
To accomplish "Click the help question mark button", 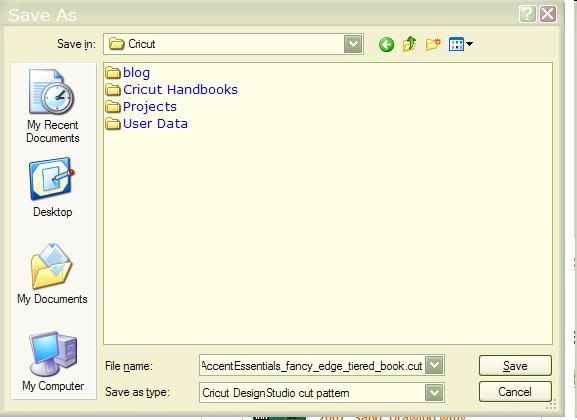I will [x=527, y=15].
